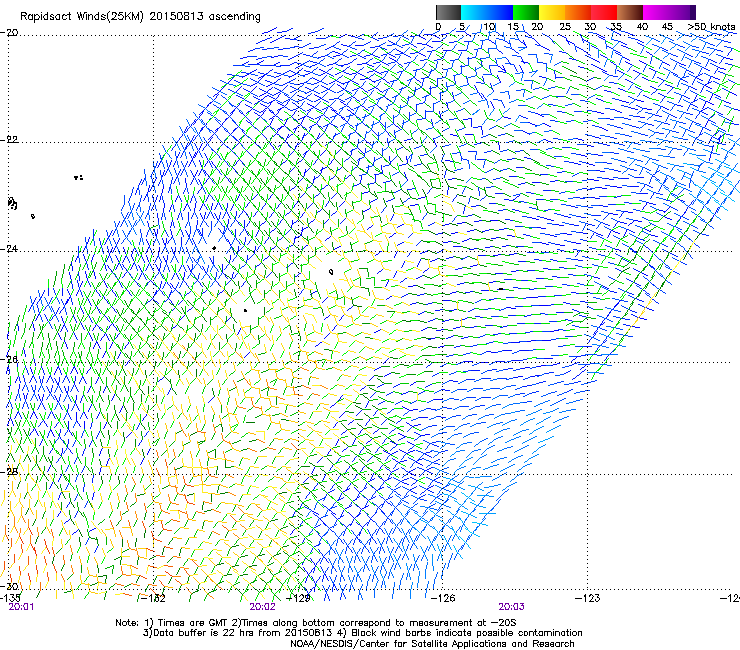
Task: Click the purple time label '20:02'
Action: pos(262,607)
